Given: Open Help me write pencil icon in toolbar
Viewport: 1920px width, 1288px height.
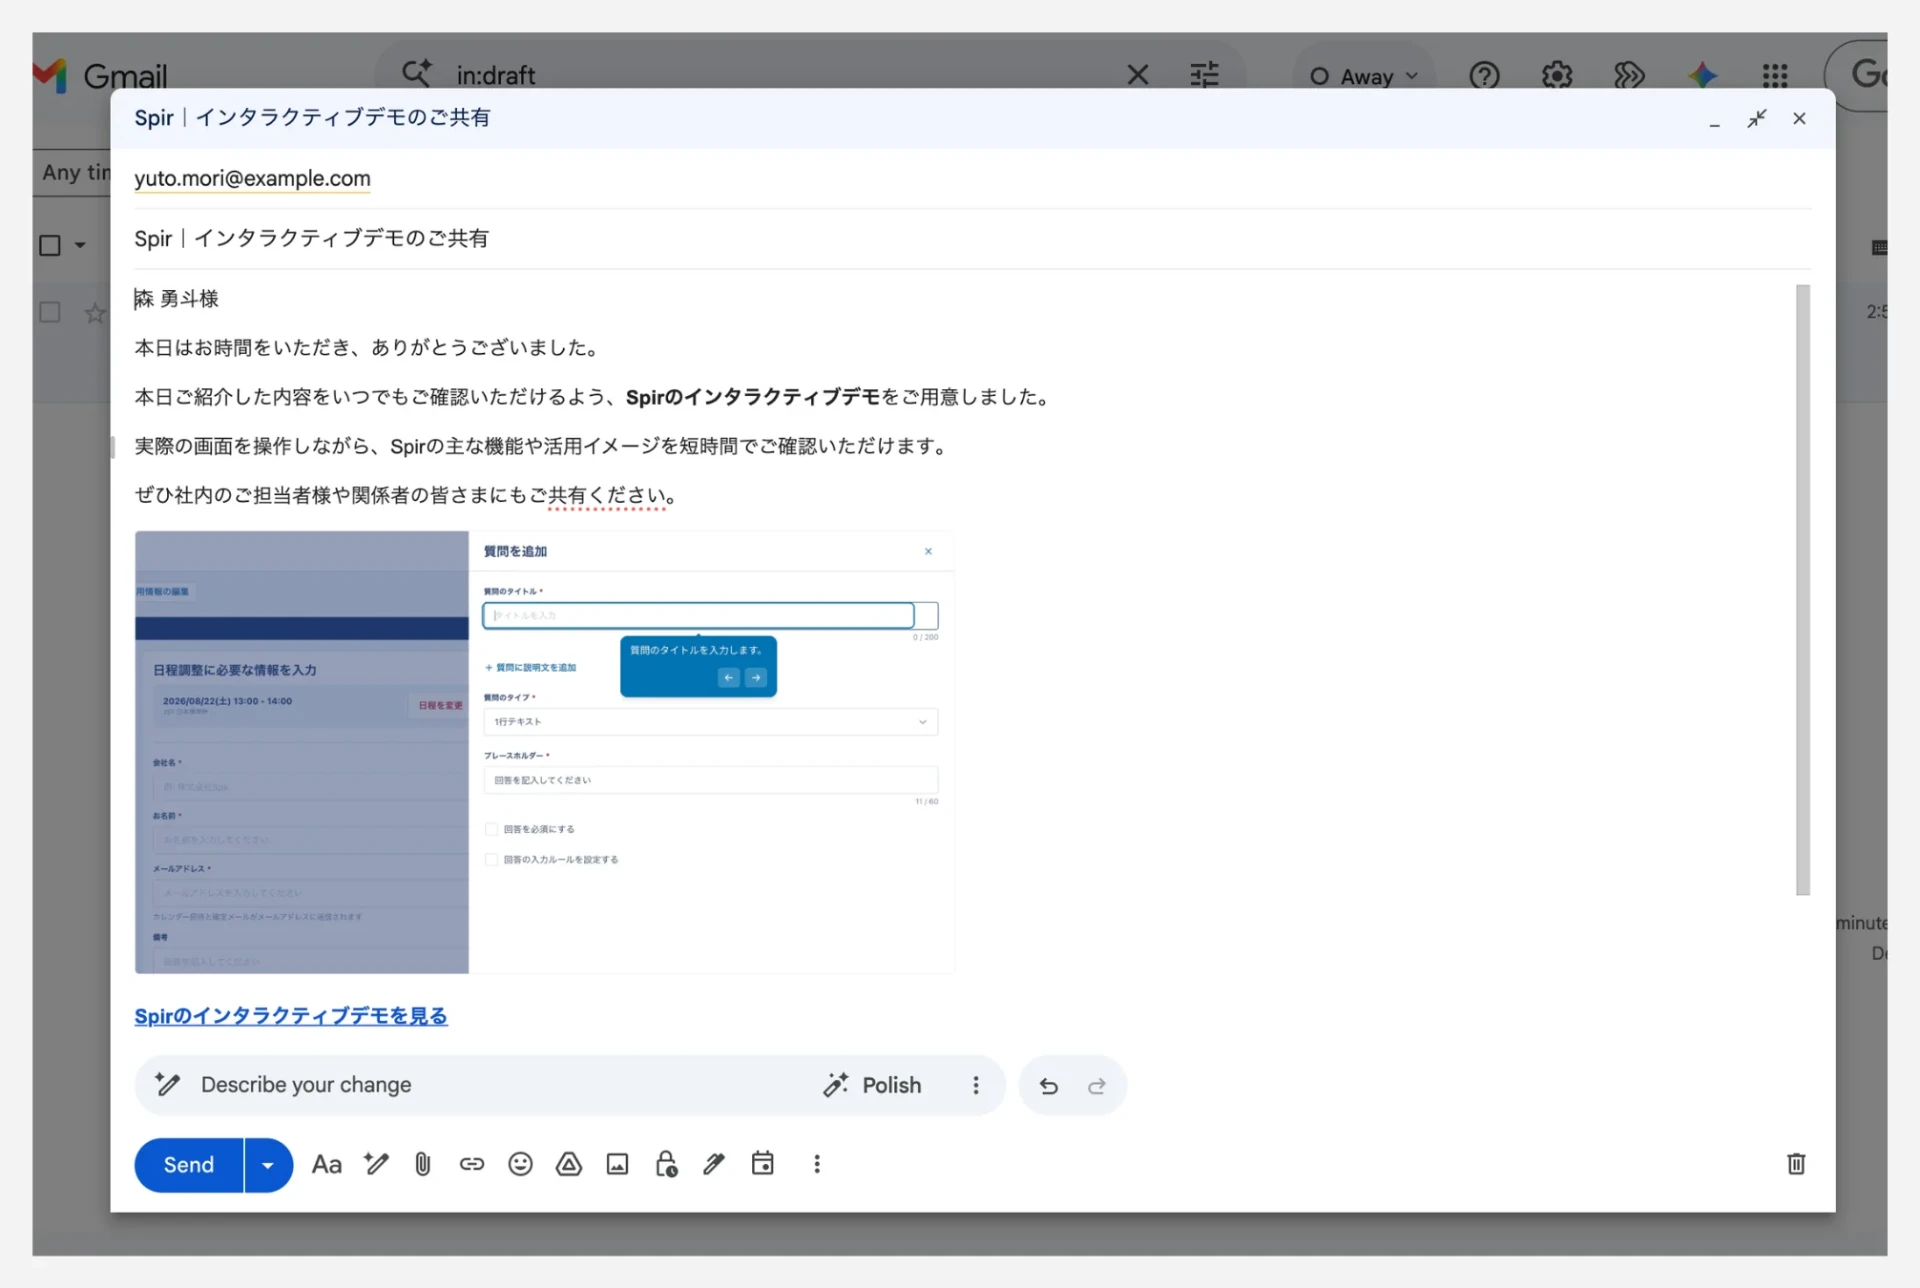Looking at the screenshot, I should tap(376, 1164).
